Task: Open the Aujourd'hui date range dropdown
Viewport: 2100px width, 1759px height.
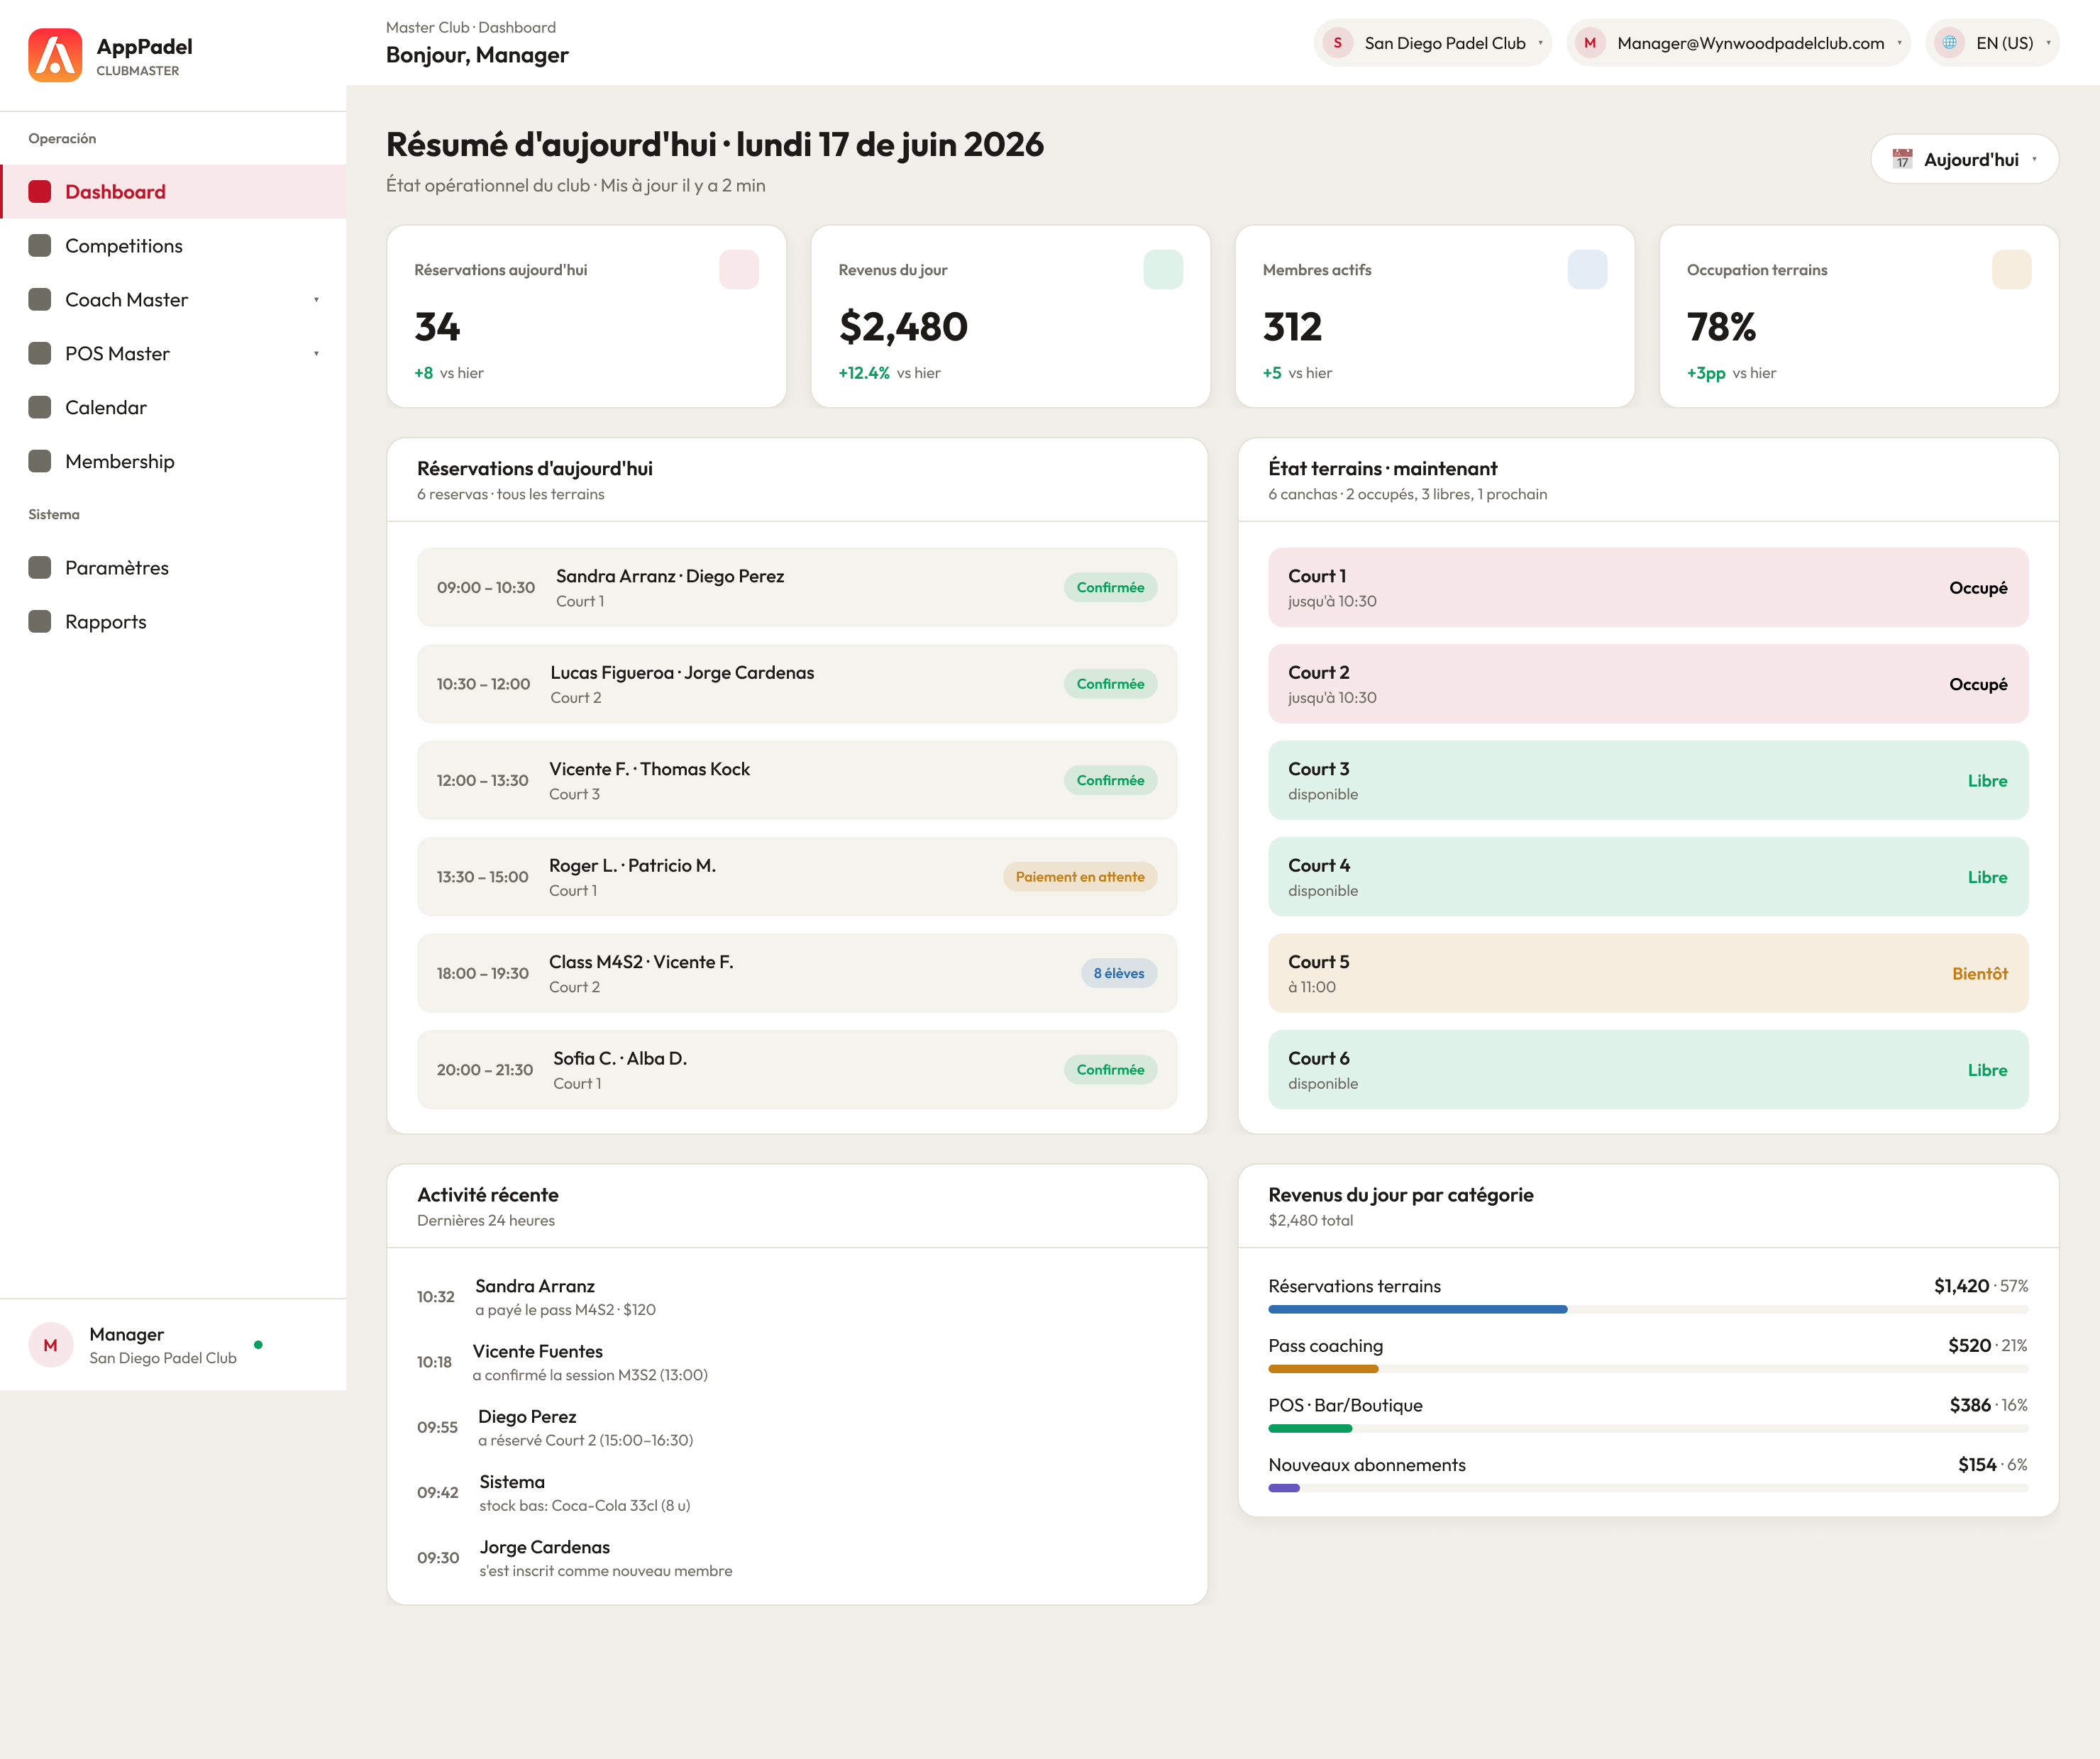Action: (1964, 159)
